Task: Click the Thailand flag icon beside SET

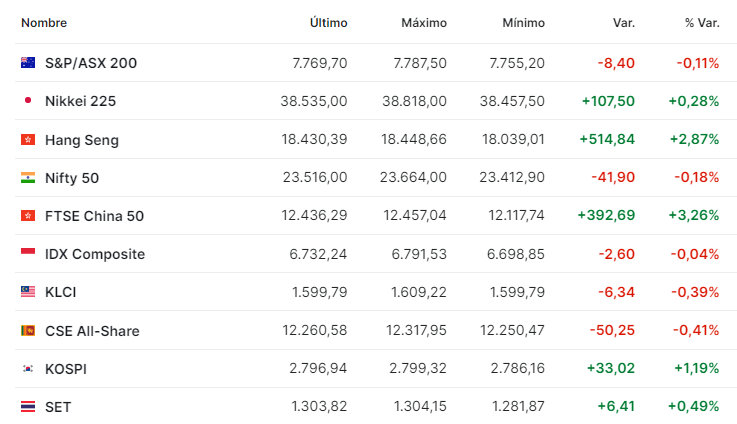Action: tap(28, 407)
